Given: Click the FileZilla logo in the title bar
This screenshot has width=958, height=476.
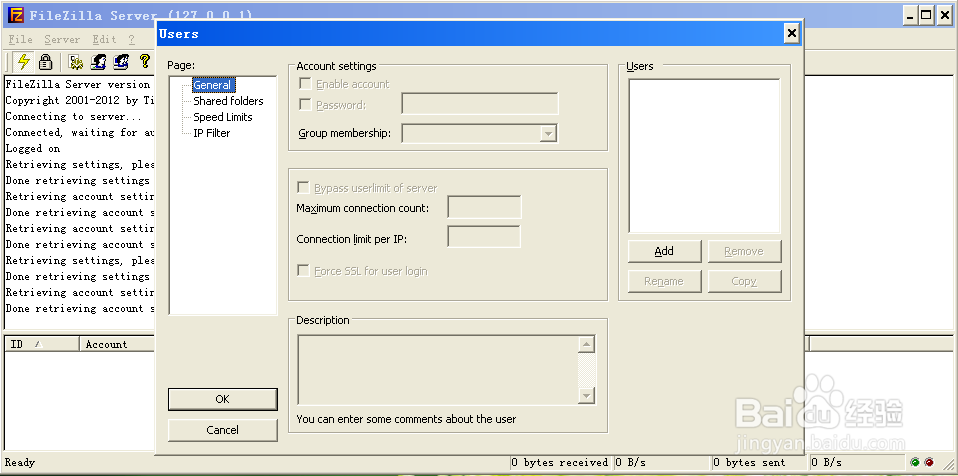Looking at the screenshot, I should point(16,15).
